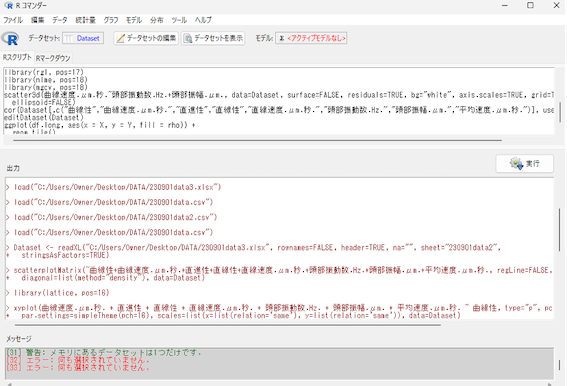
Task: Click the load 230901data3.xlsx output line
Action: tap(113, 187)
